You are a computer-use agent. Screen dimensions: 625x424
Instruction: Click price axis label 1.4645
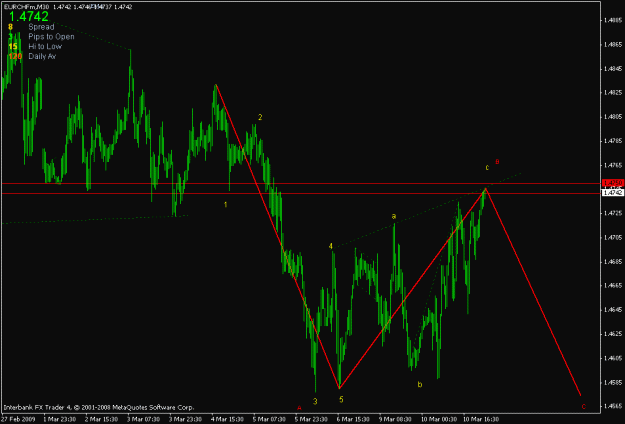pos(614,310)
